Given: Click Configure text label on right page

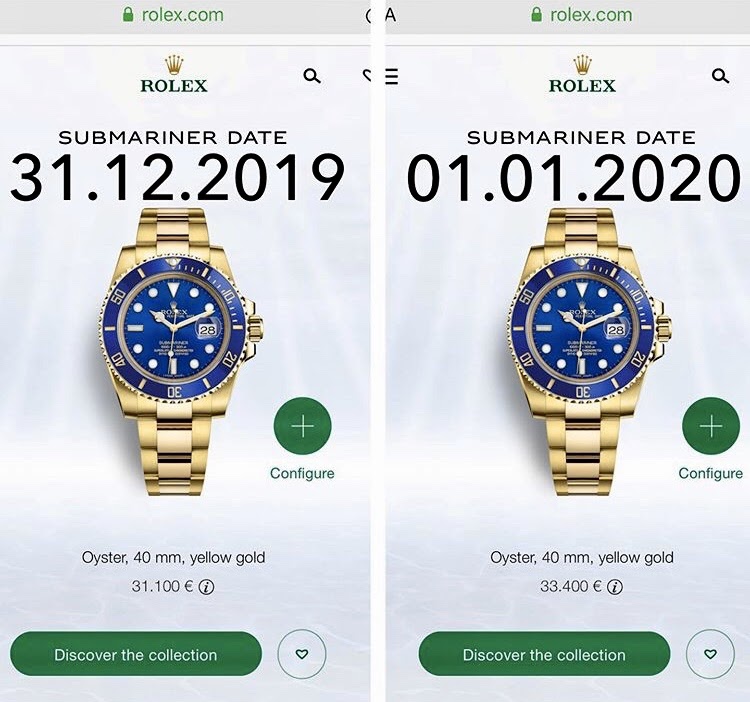Looking at the screenshot, I should pos(711,473).
